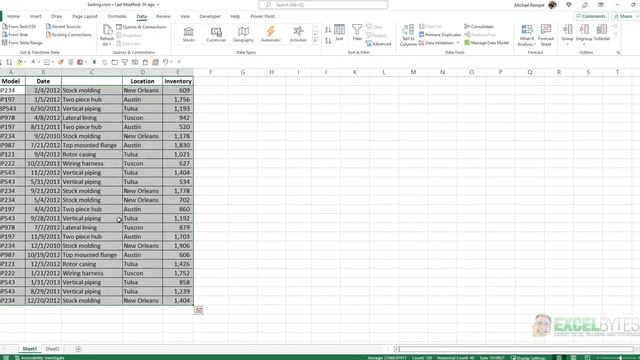Click the Inventory header cell
Viewport: 640px width, 360px height.
click(178, 81)
